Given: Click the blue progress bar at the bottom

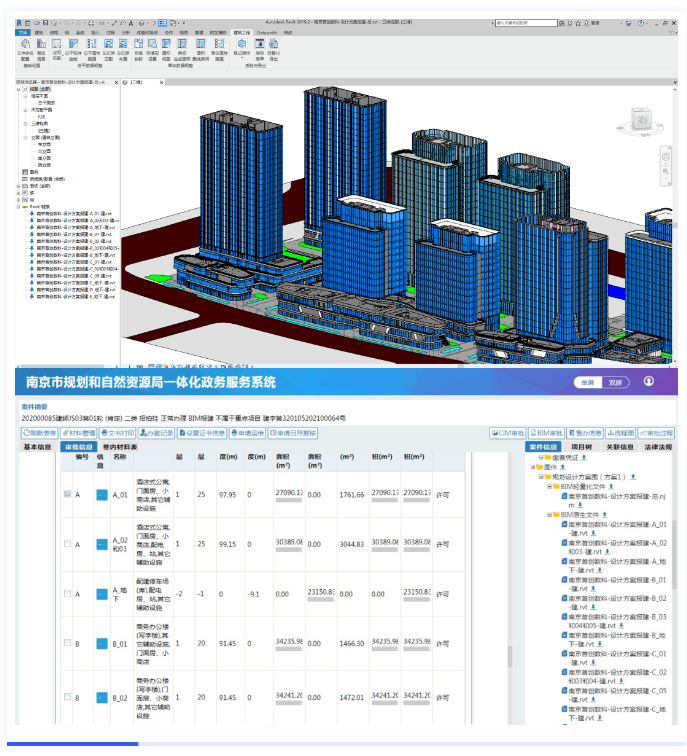Looking at the screenshot, I should click(72, 744).
